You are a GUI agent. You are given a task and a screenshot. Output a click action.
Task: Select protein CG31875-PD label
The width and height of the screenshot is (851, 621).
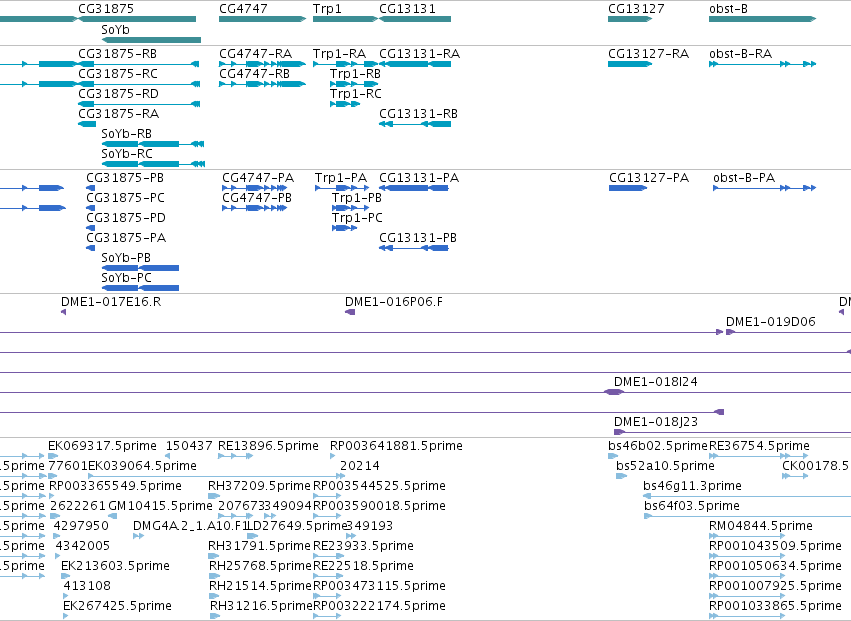126,218
